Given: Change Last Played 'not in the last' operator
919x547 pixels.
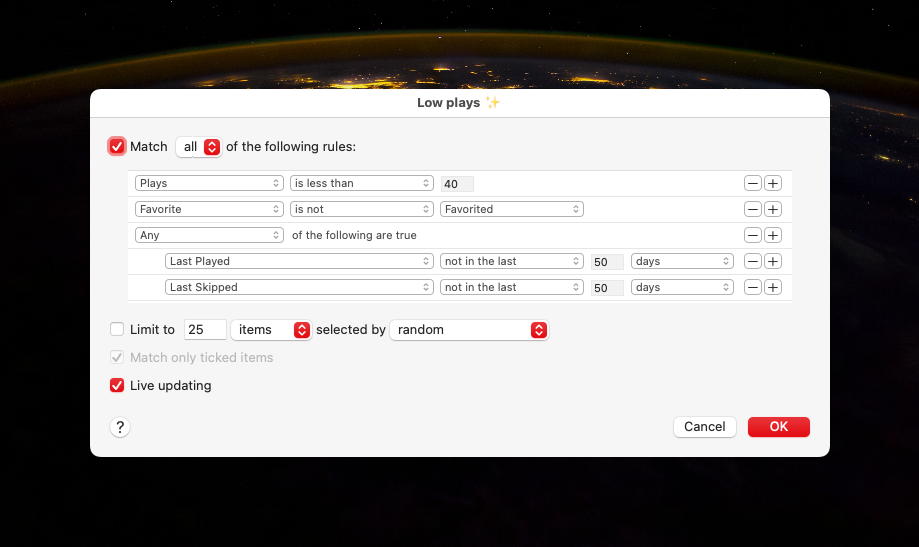Looking at the screenshot, I should pyautogui.click(x=512, y=261).
